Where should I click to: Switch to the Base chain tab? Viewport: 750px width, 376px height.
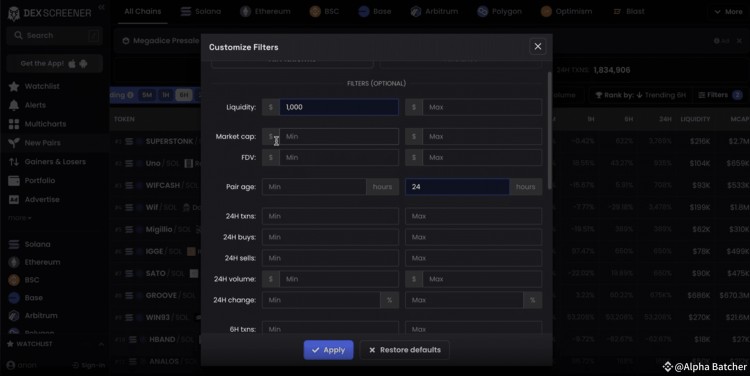coord(375,11)
